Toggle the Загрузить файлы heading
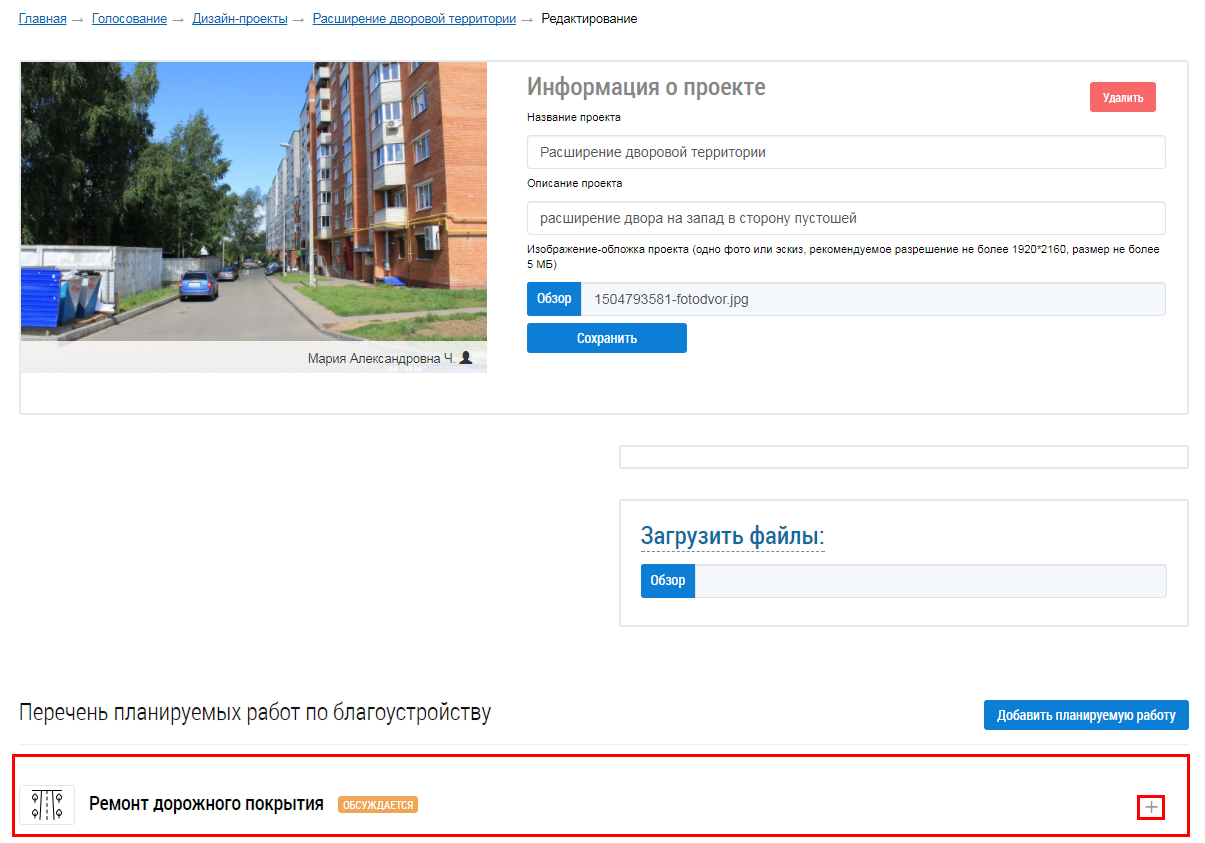The height and width of the screenshot is (843, 1205). [733, 537]
